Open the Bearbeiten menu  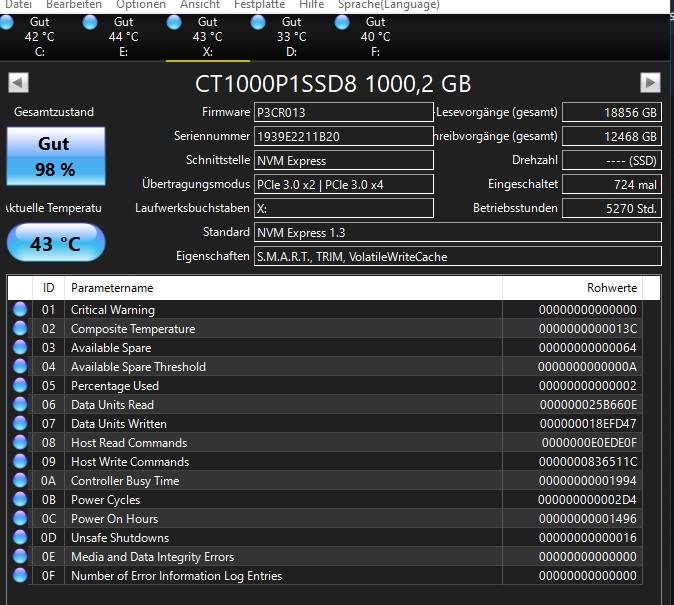click(74, 5)
